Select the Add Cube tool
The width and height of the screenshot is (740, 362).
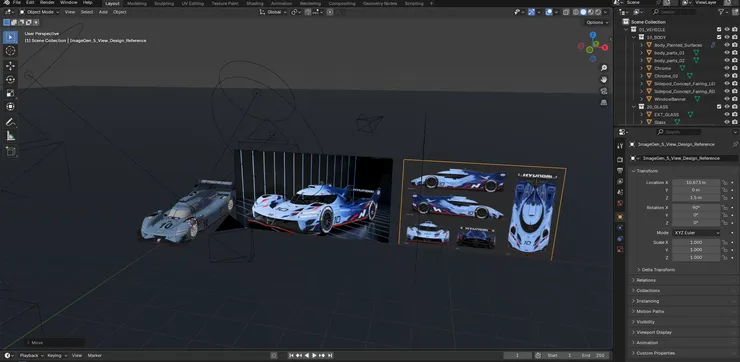[x=10, y=152]
